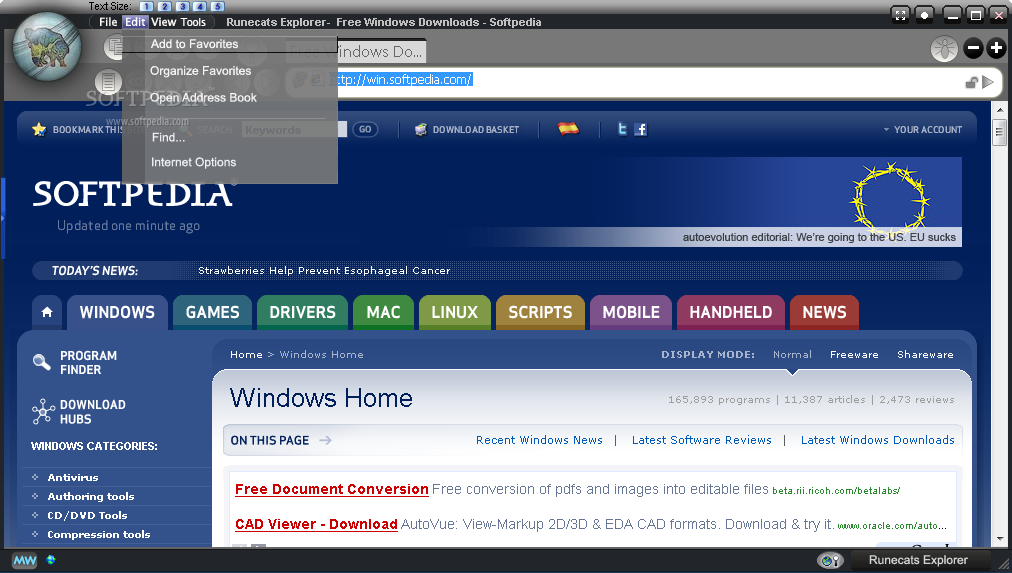This screenshot has width=1012, height=573.
Task: Open the Authoring tools category
Action: point(91,496)
